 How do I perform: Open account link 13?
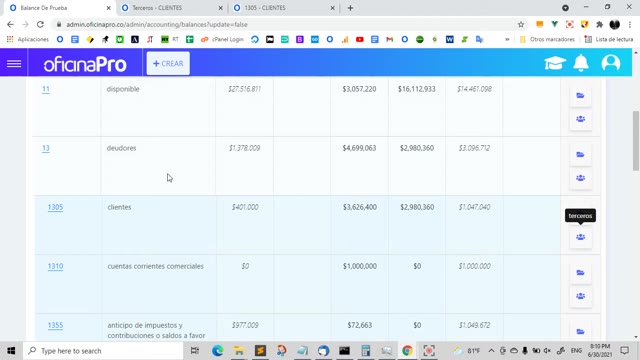coord(46,148)
